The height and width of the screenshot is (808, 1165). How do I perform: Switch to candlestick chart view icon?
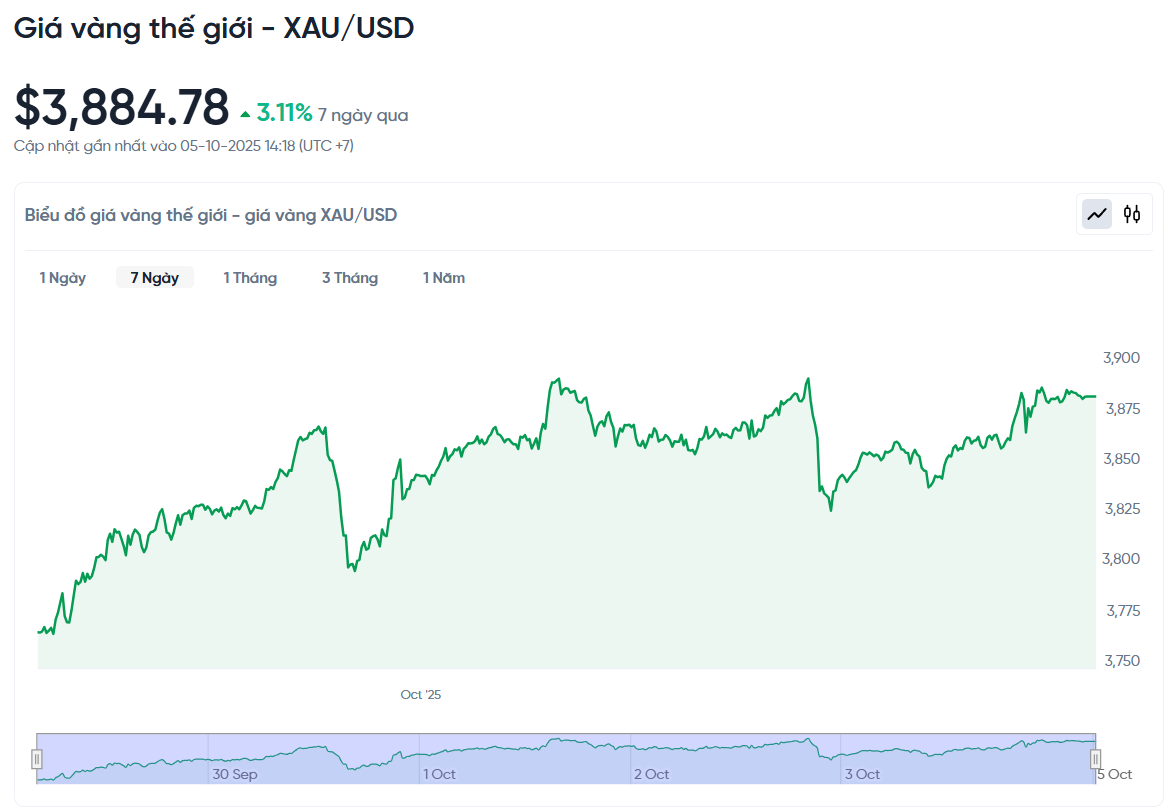click(1132, 214)
